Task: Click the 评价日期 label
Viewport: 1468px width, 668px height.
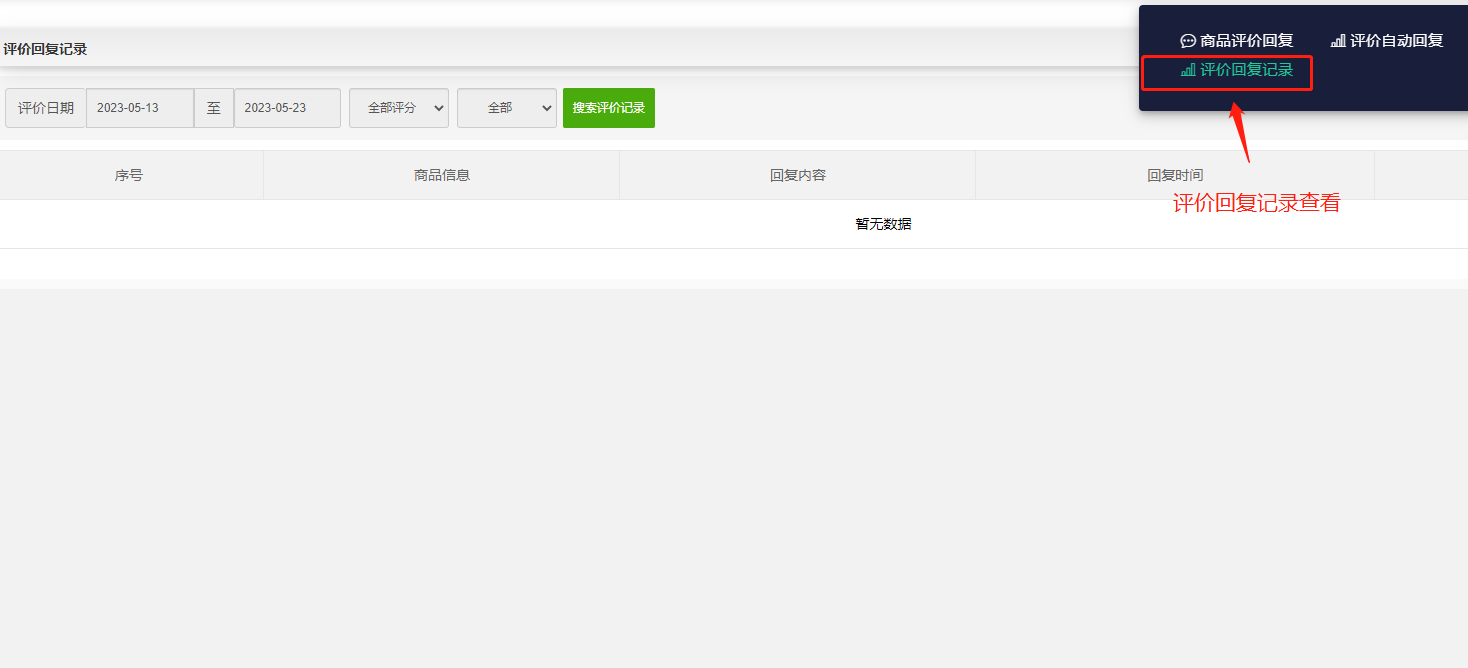Action: click(46, 108)
